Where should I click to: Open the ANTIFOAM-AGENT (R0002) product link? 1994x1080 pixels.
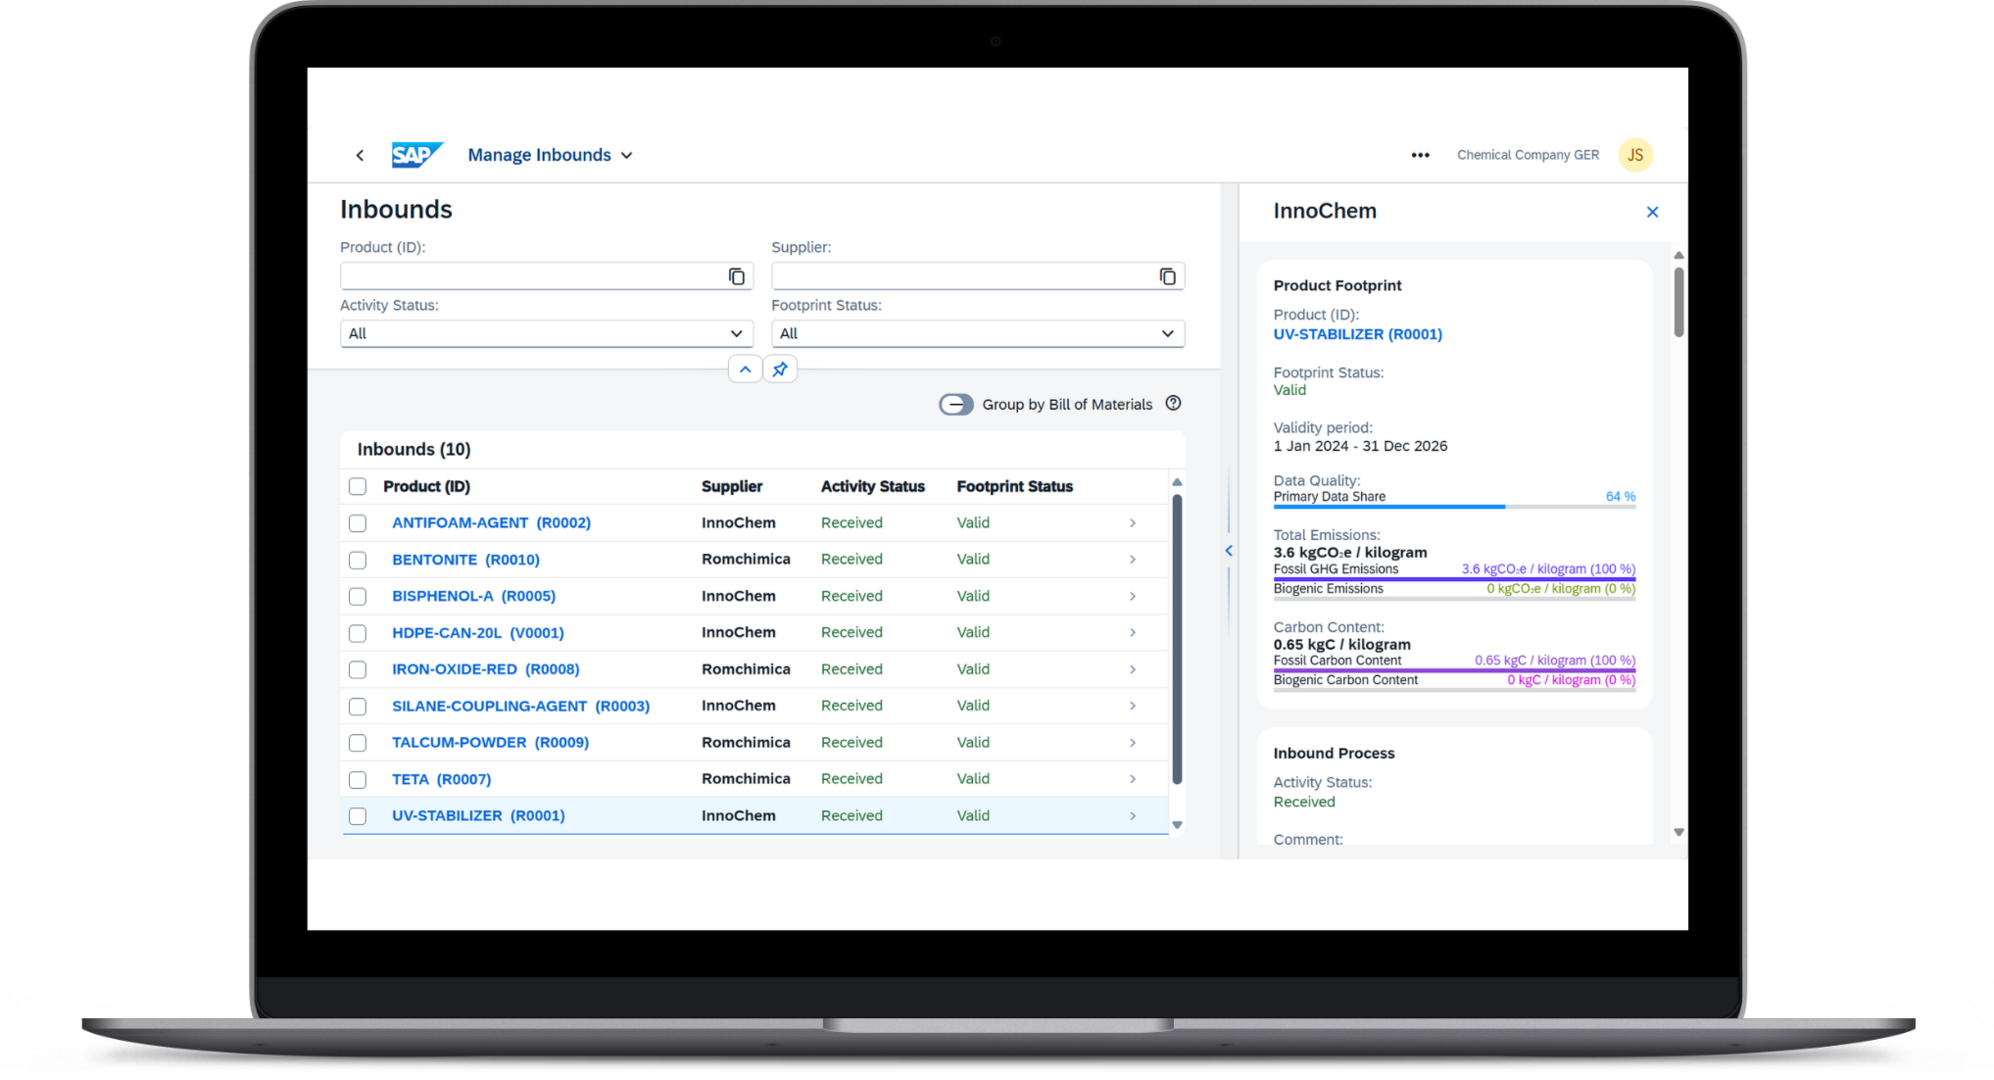pos(491,523)
